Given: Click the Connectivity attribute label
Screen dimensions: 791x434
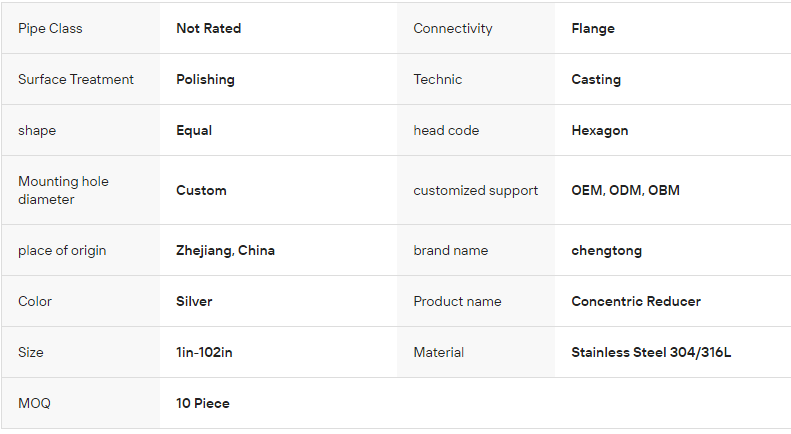Looking at the screenshot, I should (x=453, y=29).
